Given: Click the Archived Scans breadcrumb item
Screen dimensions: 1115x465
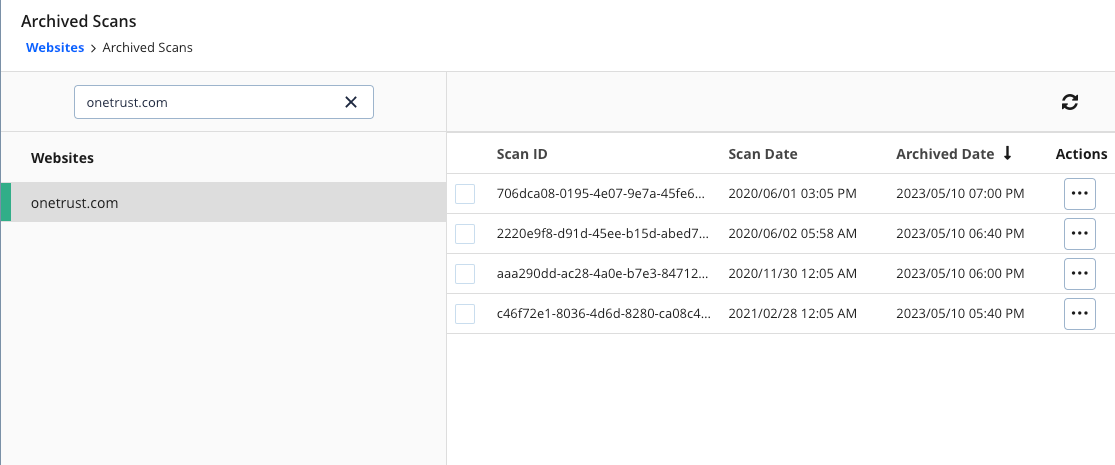Looking at the screenshot, I should (x=147, y=47).
